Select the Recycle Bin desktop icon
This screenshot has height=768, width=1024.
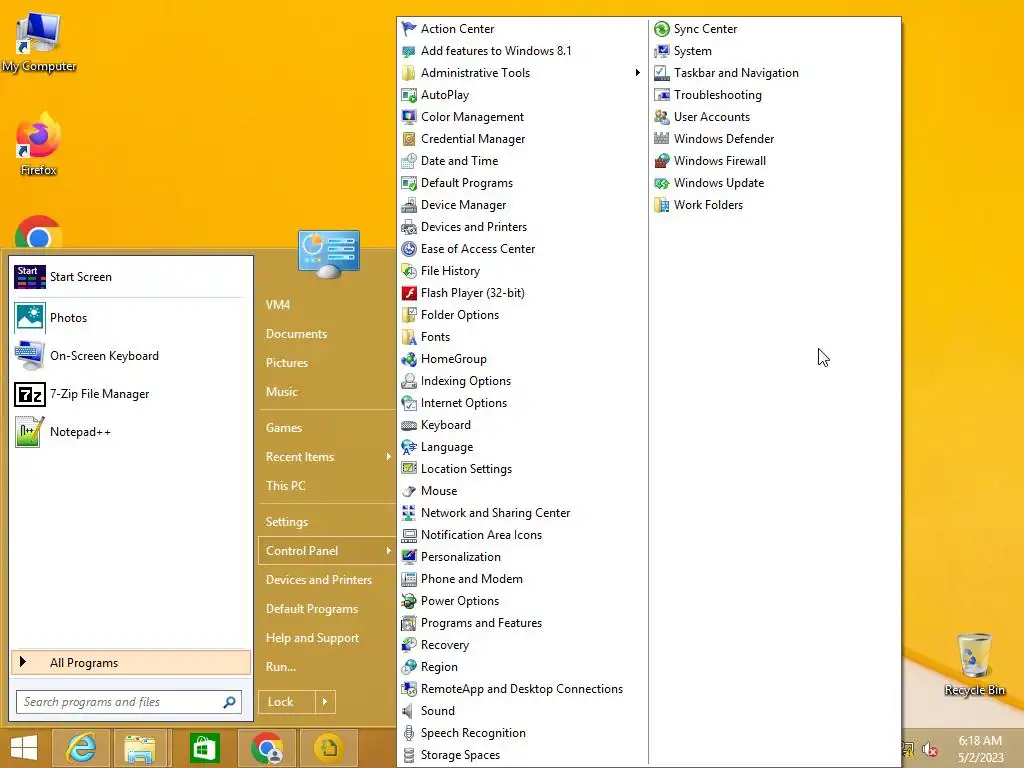point(974,664)
